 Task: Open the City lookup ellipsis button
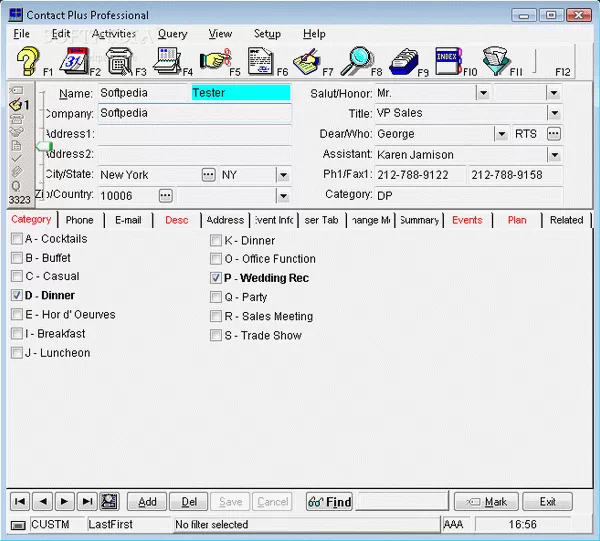coord(208,175)
